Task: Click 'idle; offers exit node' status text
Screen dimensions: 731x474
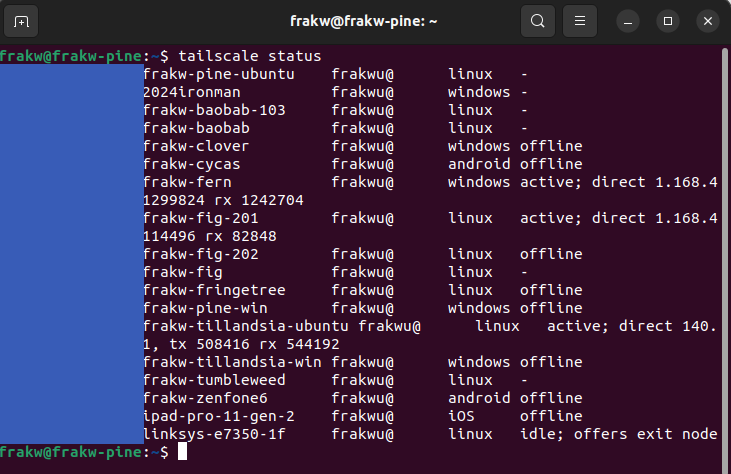Action: point(619,434)
